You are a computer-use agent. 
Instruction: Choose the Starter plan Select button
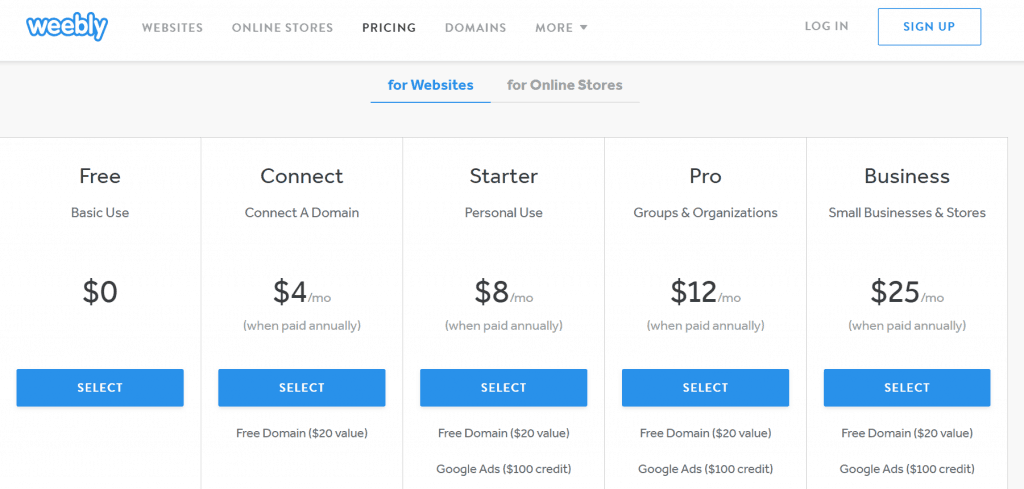click(504, 388)
